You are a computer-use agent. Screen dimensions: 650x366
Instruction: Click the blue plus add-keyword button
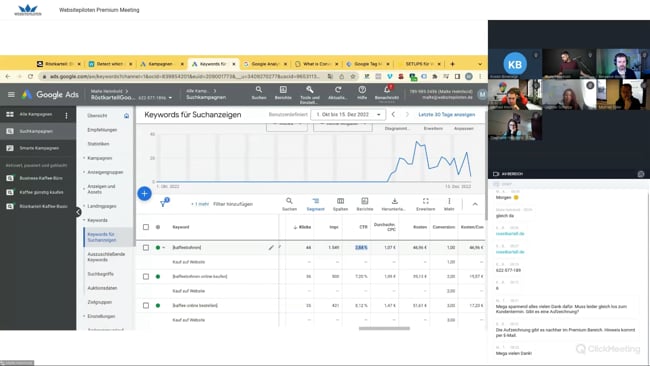click(144, 194)
